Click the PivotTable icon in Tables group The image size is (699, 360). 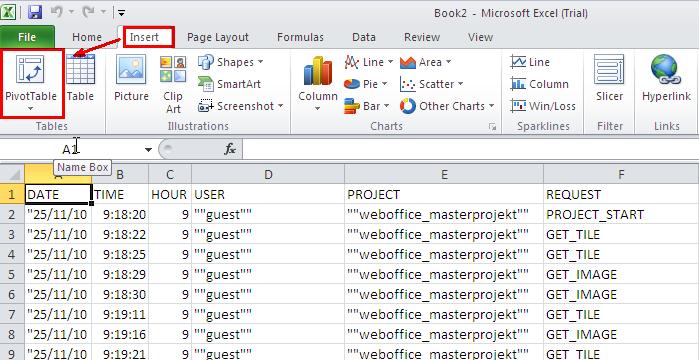(x=30, y=70)
